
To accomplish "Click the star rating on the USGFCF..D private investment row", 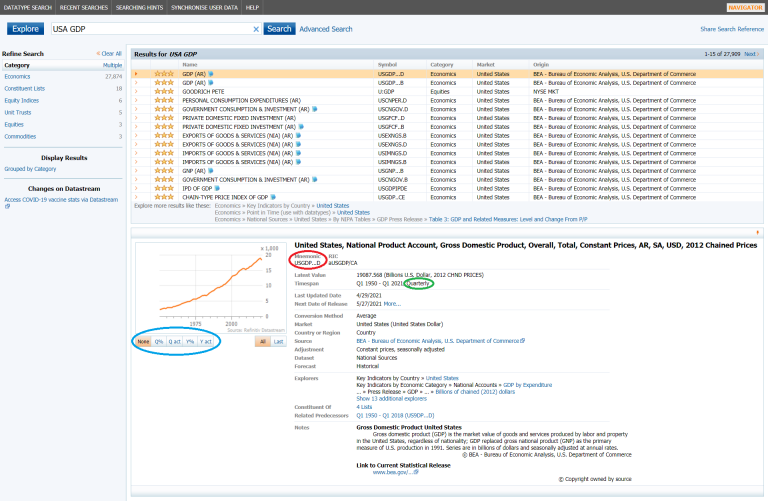I will pos(164,118).
